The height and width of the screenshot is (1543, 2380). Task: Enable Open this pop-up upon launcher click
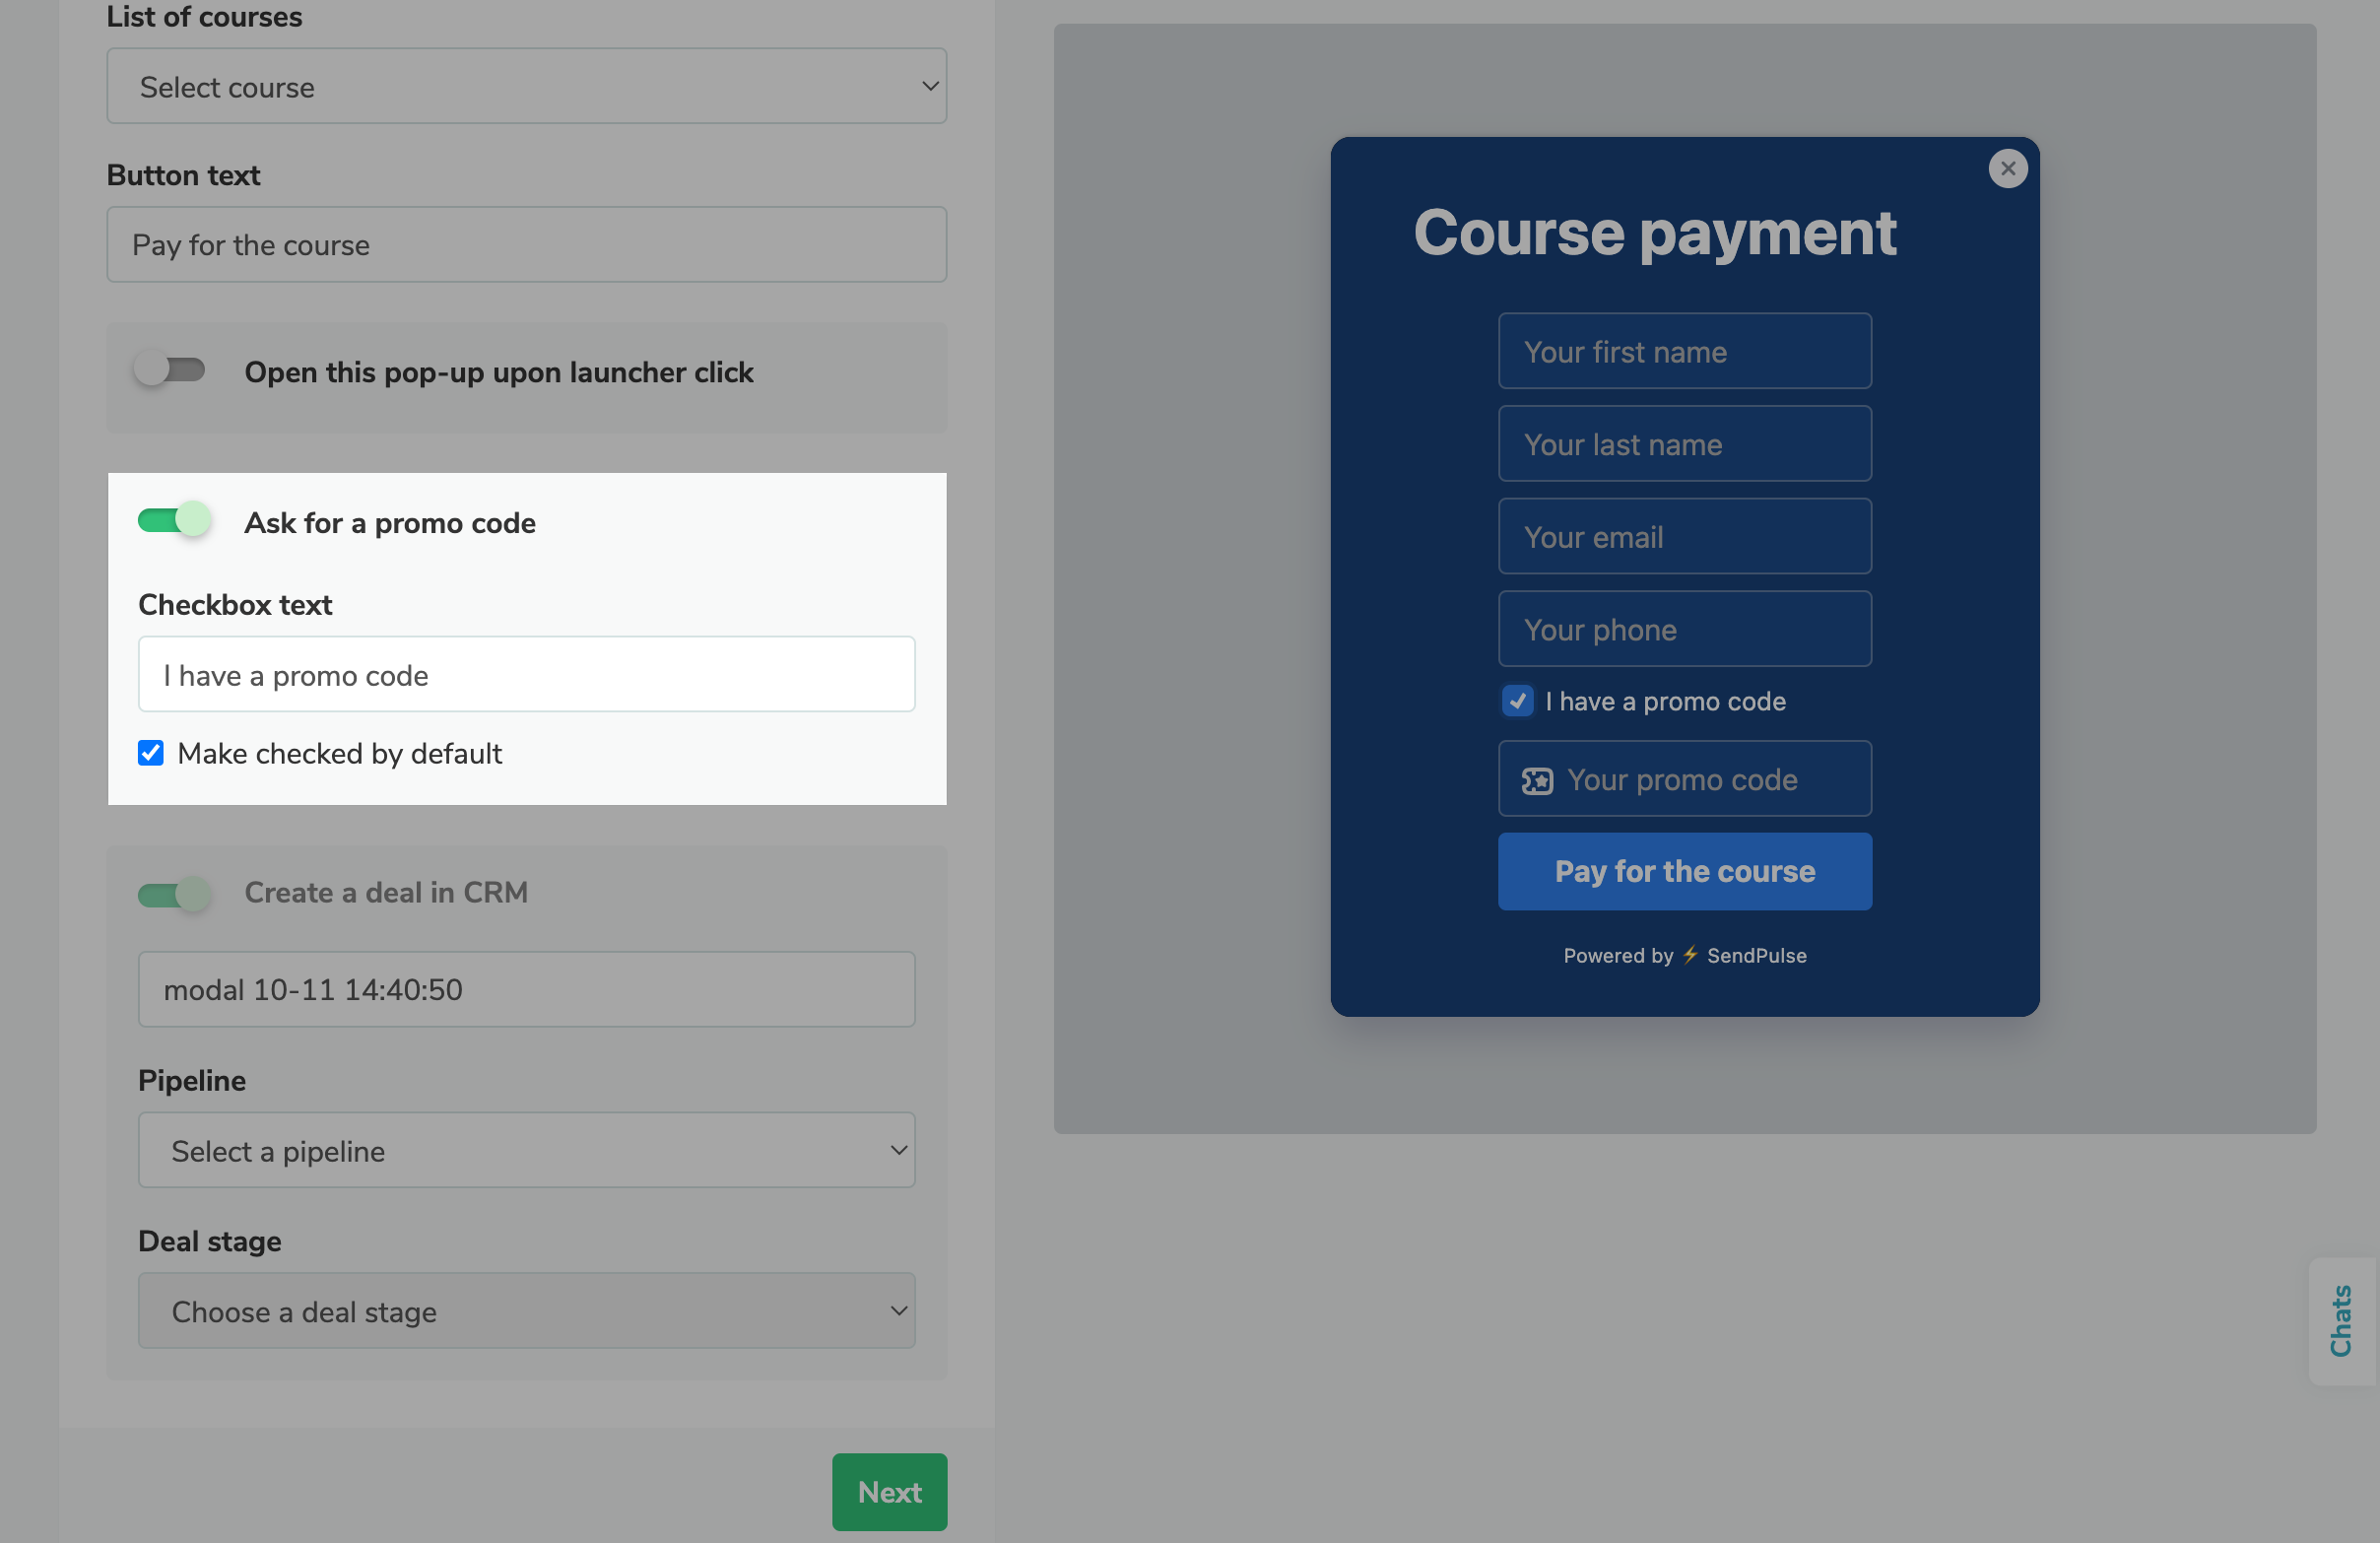tap(172, 369)
